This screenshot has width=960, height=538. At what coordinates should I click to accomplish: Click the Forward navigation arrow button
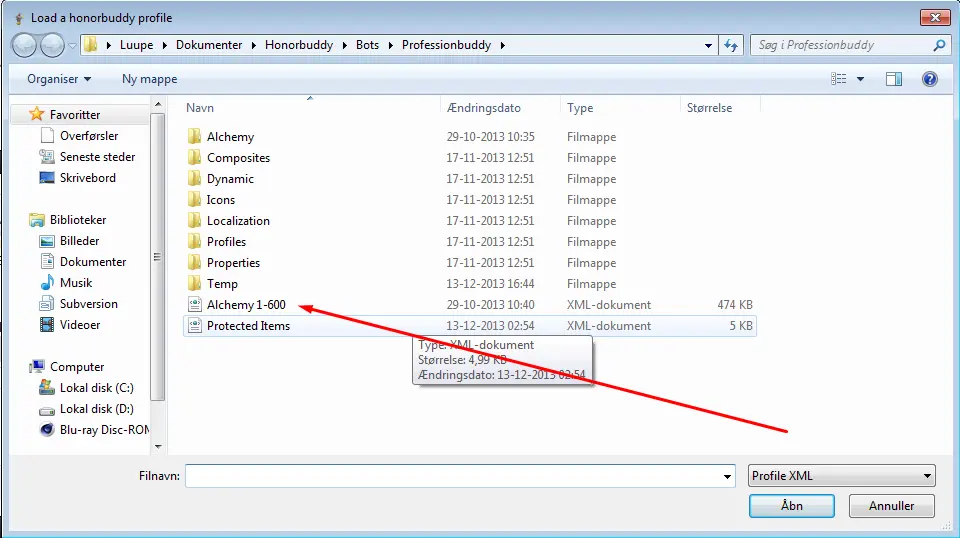(x=52, y=45)
